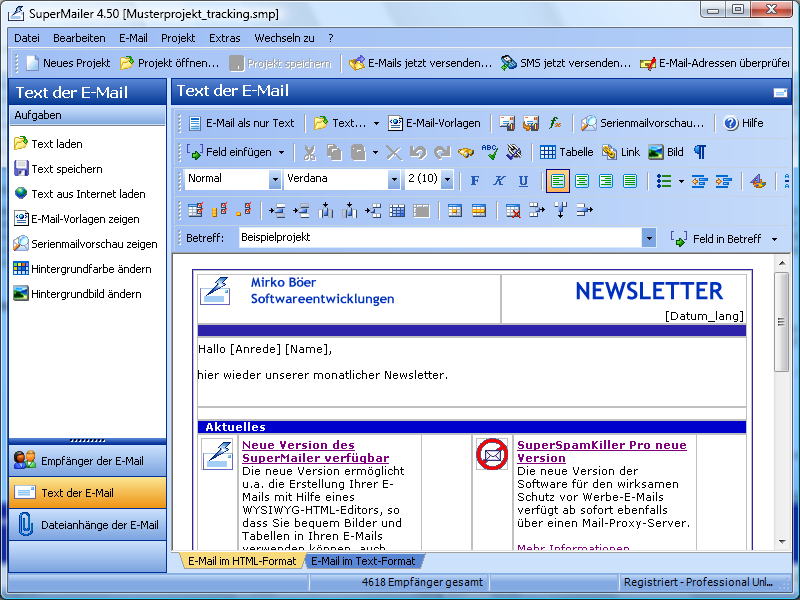Expand the Text... dropdown arrow

pyautogui.click(x=376, y=123)
